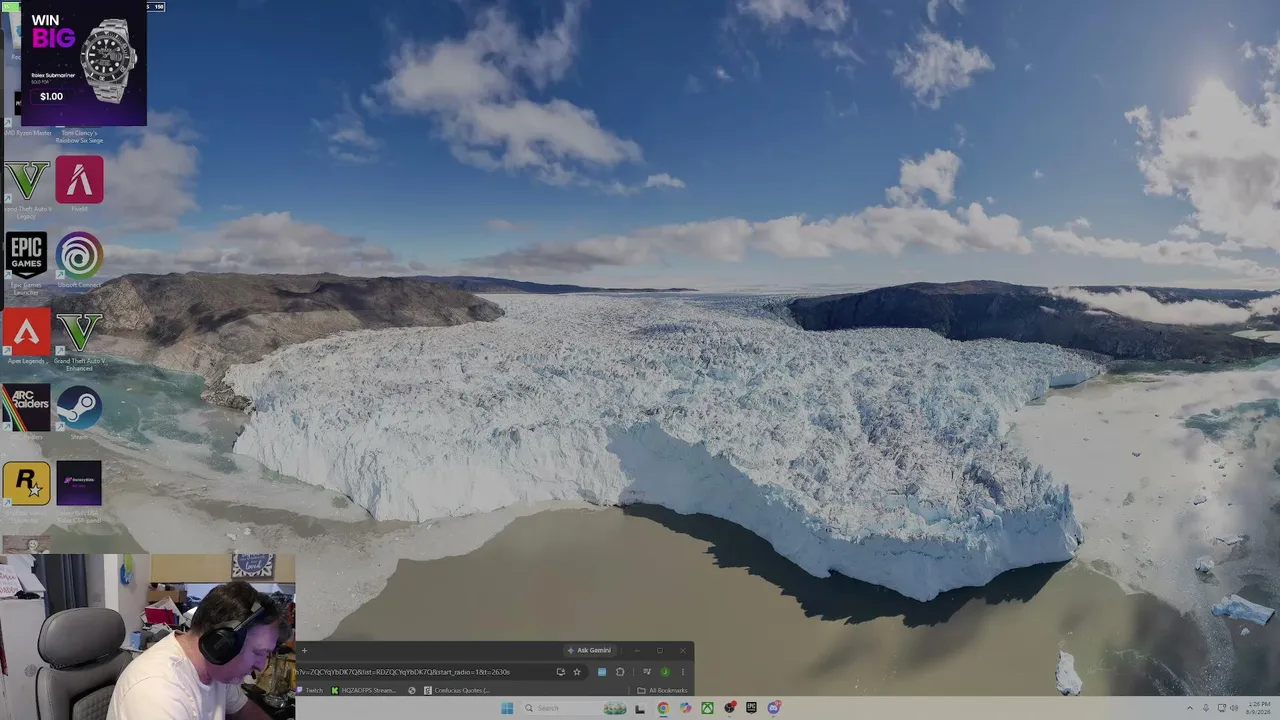Open the HQZAOFPS Stream bookmark

[364, 690]
